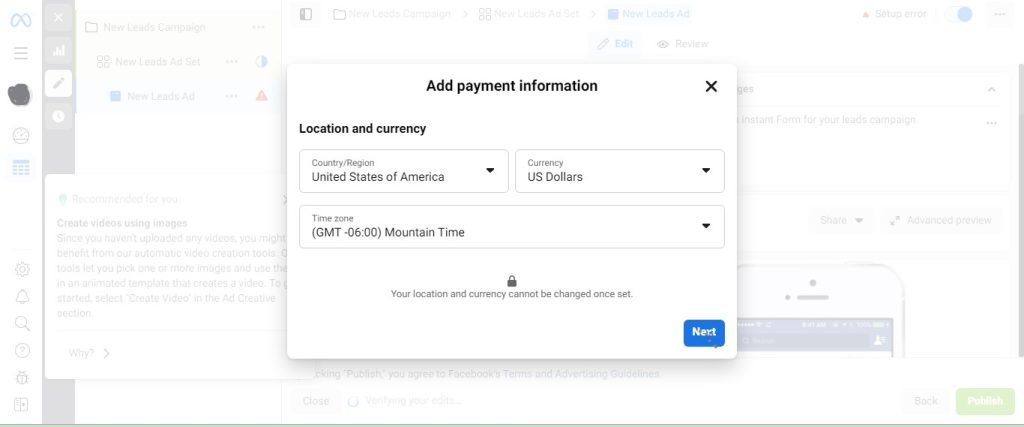The image size is (1024, 427).
Task: Go to New Leads Campaign breadcrumb
Action: (x=392, y=14)
